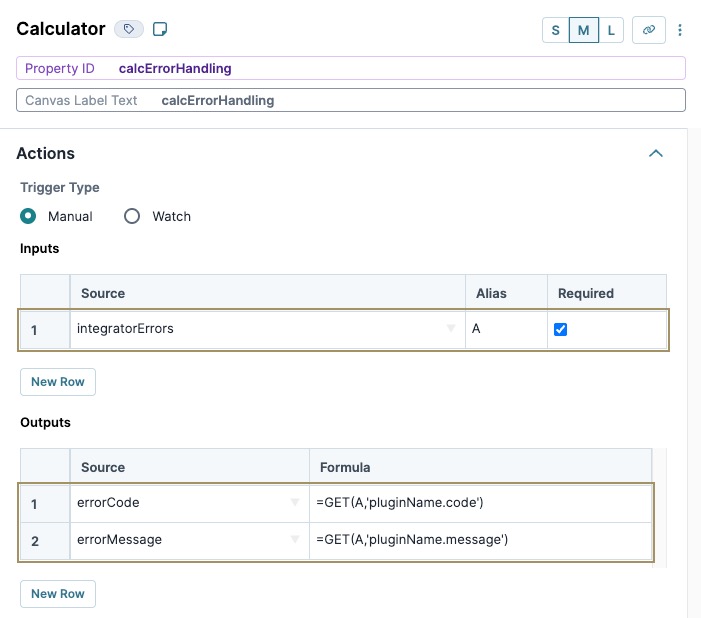Select the M size option
The width and height of the screenshot is (701, 618).
click(583, 30)
